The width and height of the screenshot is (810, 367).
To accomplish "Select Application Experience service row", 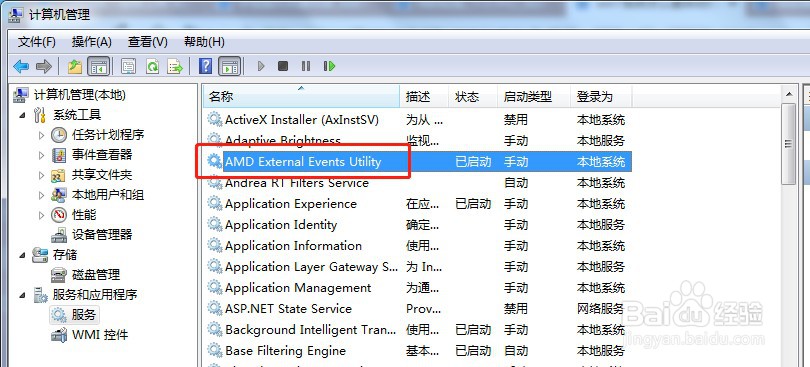I will (418, 204).
